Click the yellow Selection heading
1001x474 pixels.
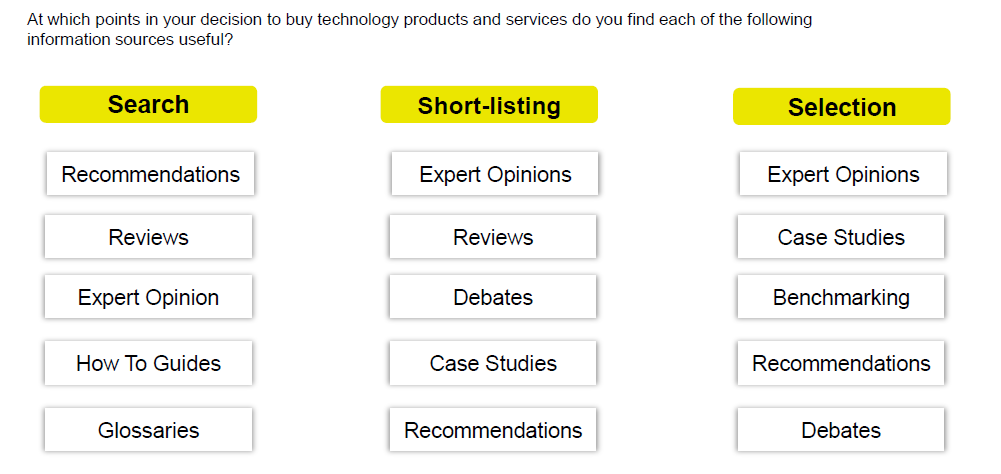tap(841, 108)
